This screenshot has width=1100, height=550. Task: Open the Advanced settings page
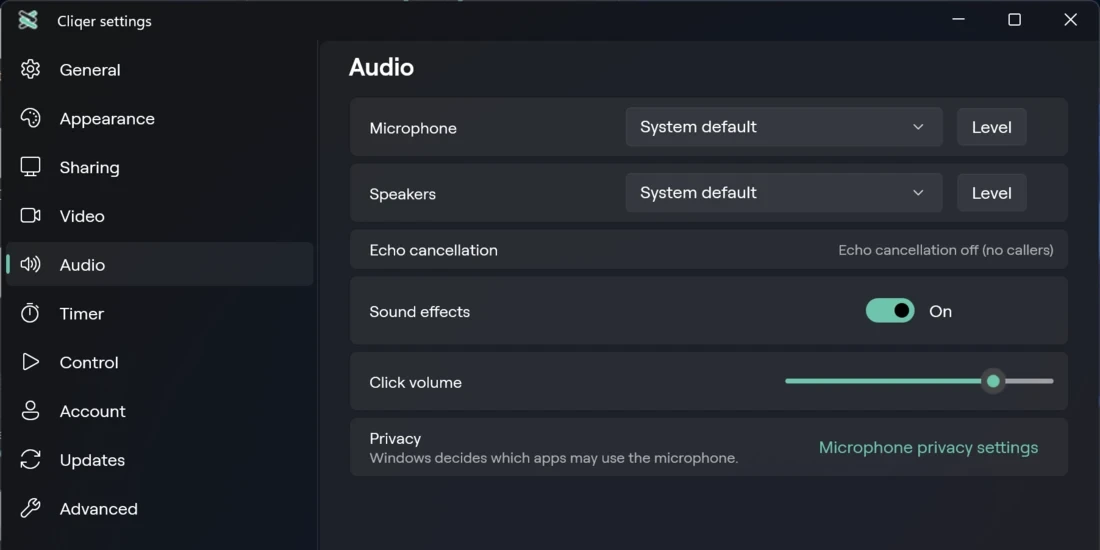(x=160, y=508)
